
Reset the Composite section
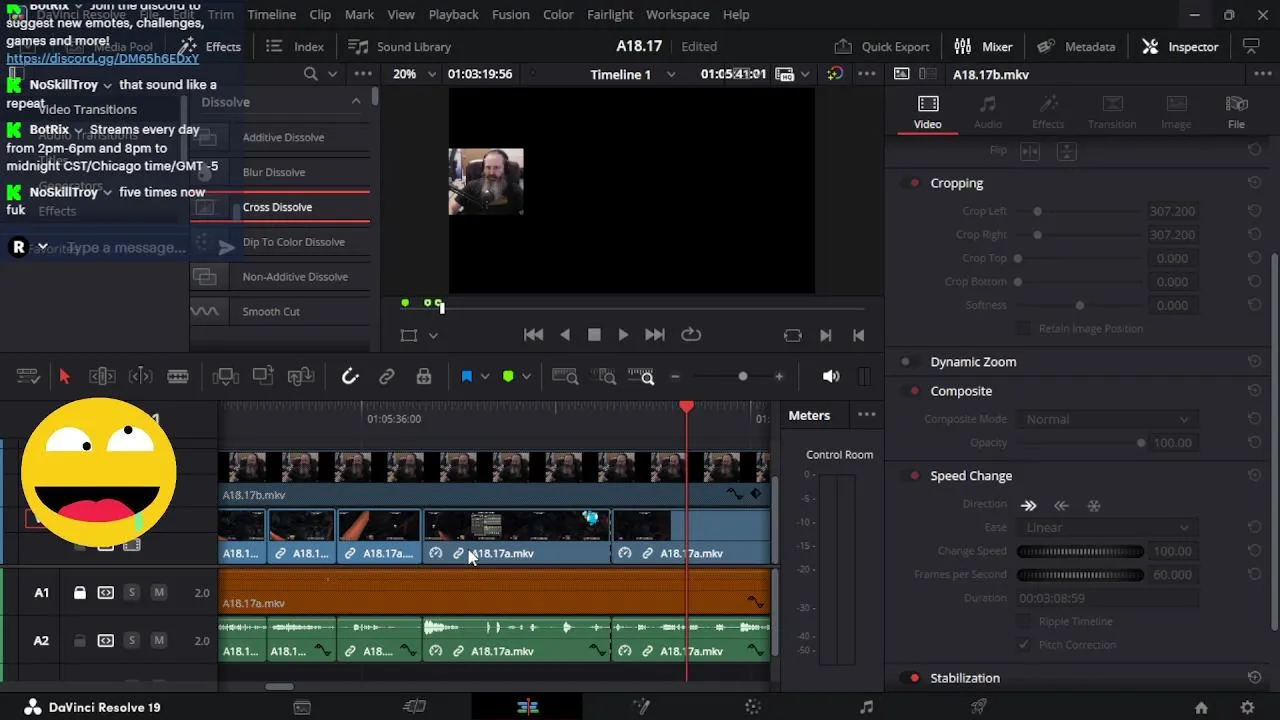(x=1254, y=391)
